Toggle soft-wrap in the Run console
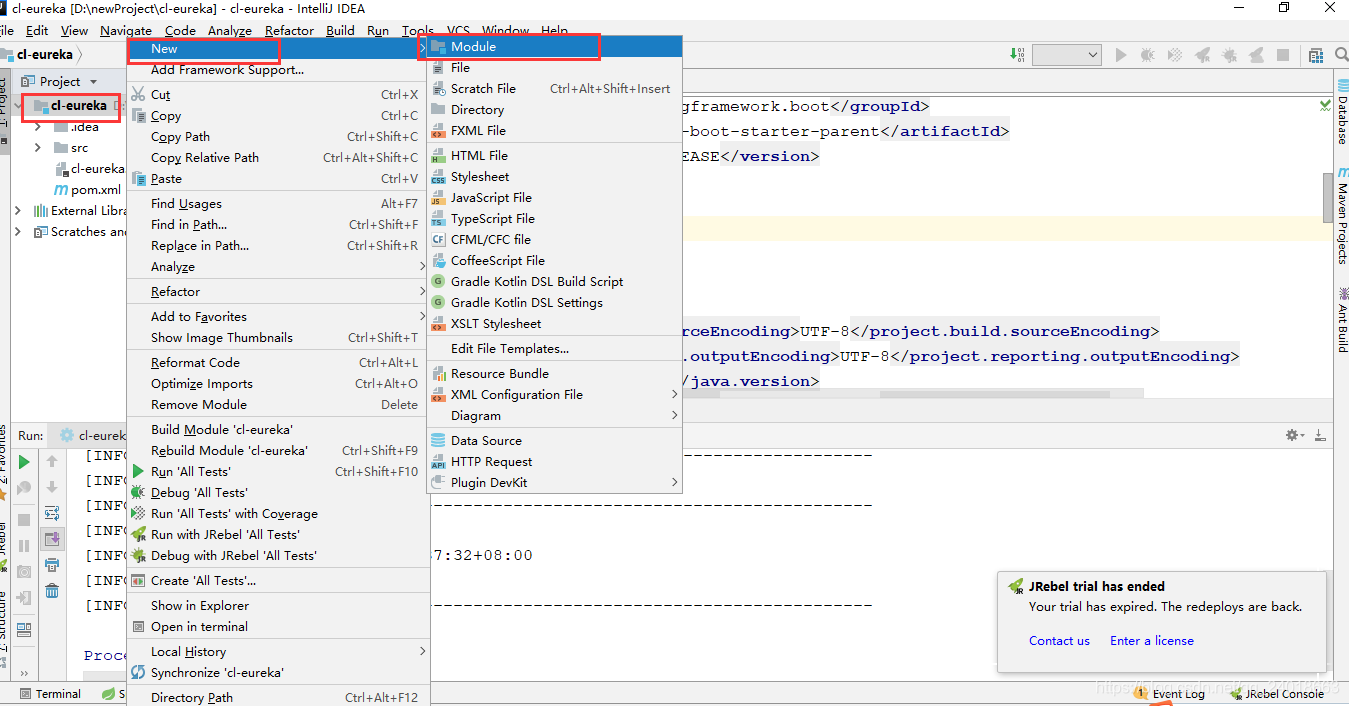The image size is (1349, 706). pyautogui.click(x=52, y=513)
